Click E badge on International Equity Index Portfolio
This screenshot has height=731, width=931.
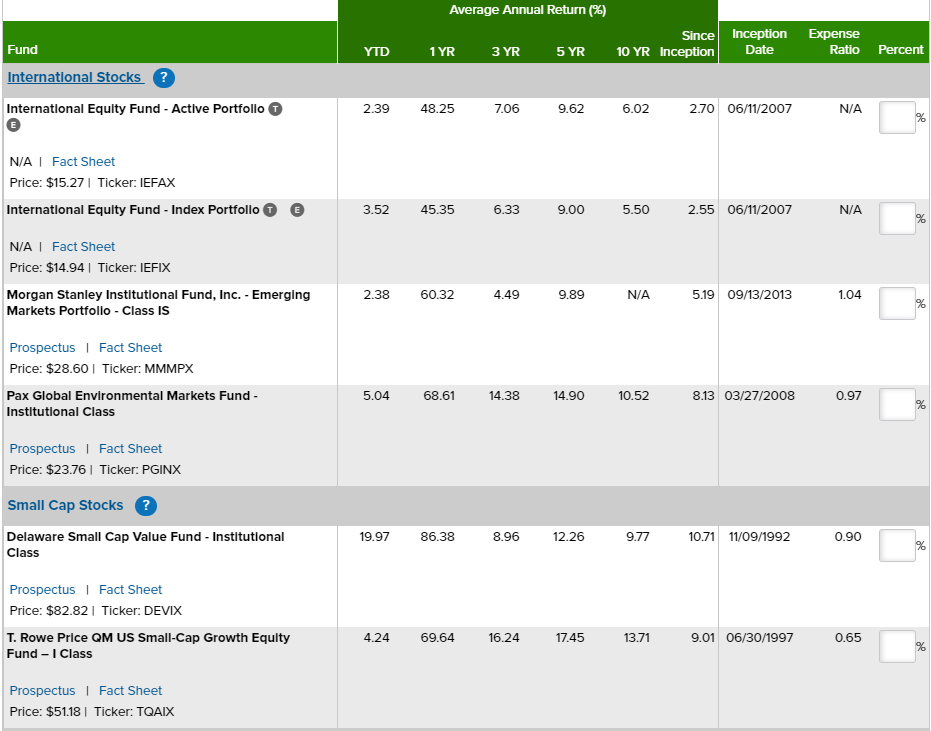click(x=297, y=210)
